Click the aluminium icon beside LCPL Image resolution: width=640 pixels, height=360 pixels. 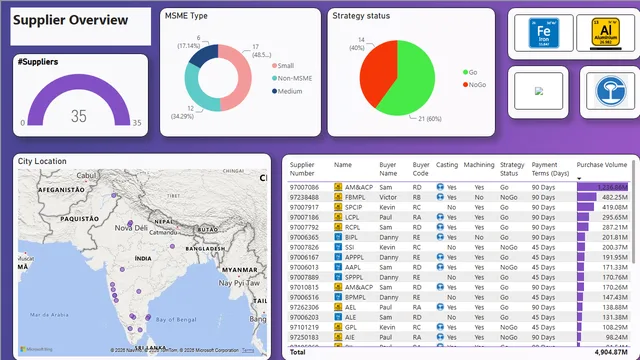coord(338,217)
